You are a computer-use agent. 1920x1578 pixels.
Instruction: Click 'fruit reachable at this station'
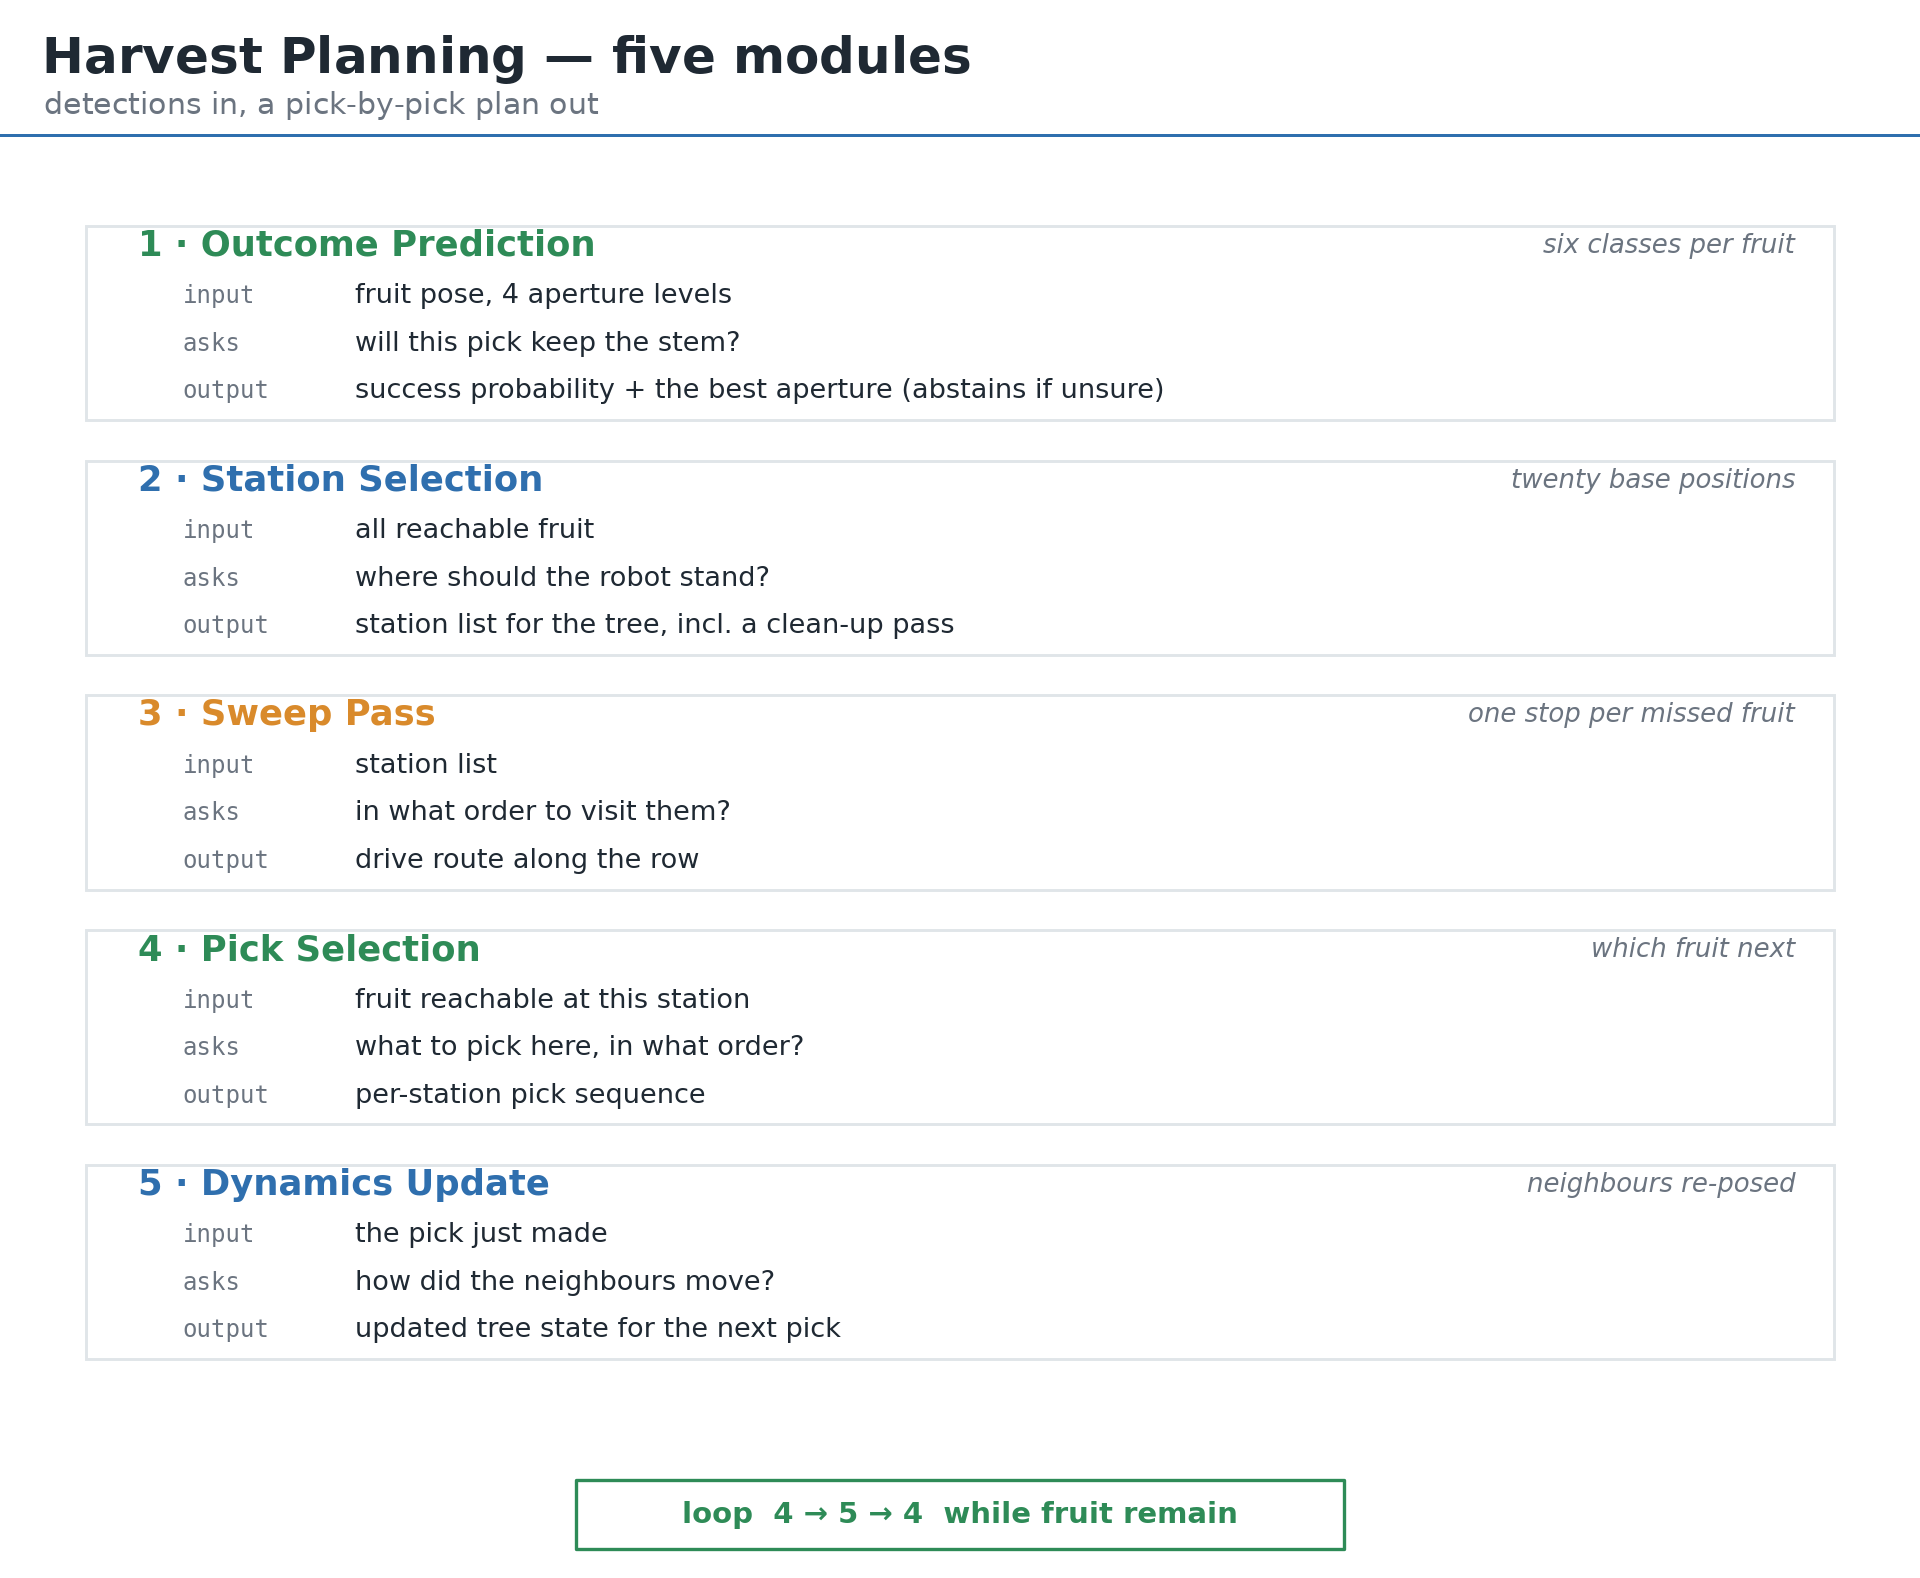pyautogui.click(x=552, y=1000)
